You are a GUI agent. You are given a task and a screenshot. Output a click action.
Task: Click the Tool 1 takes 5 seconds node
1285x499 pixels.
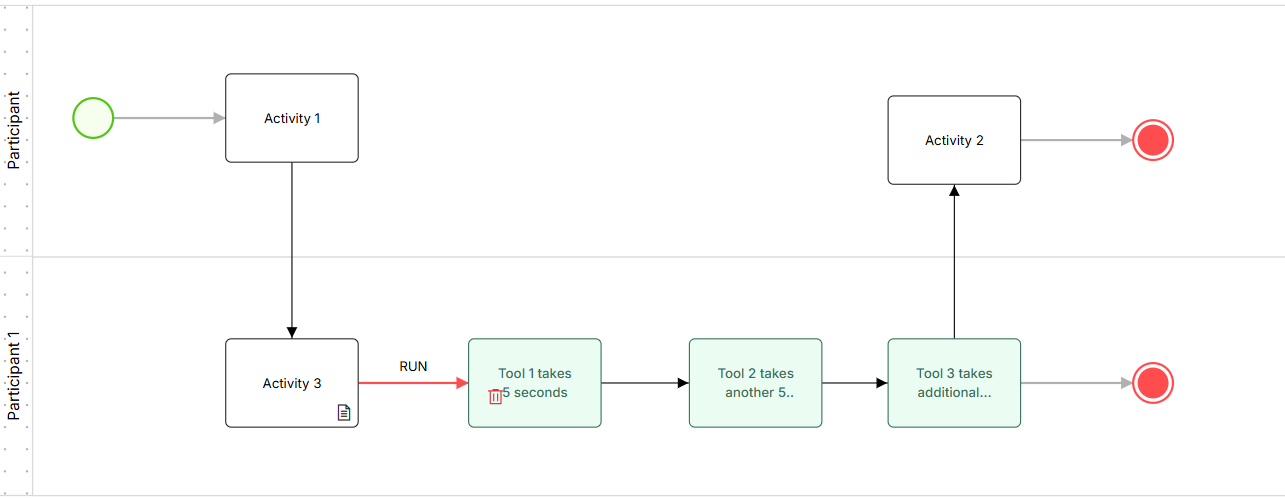coord(535,383)
